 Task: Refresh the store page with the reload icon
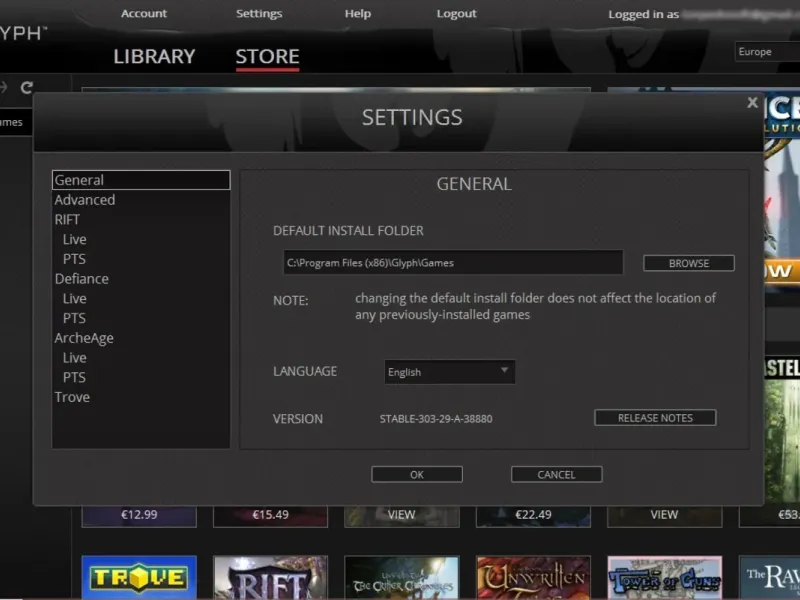click(x=27, y=87)
